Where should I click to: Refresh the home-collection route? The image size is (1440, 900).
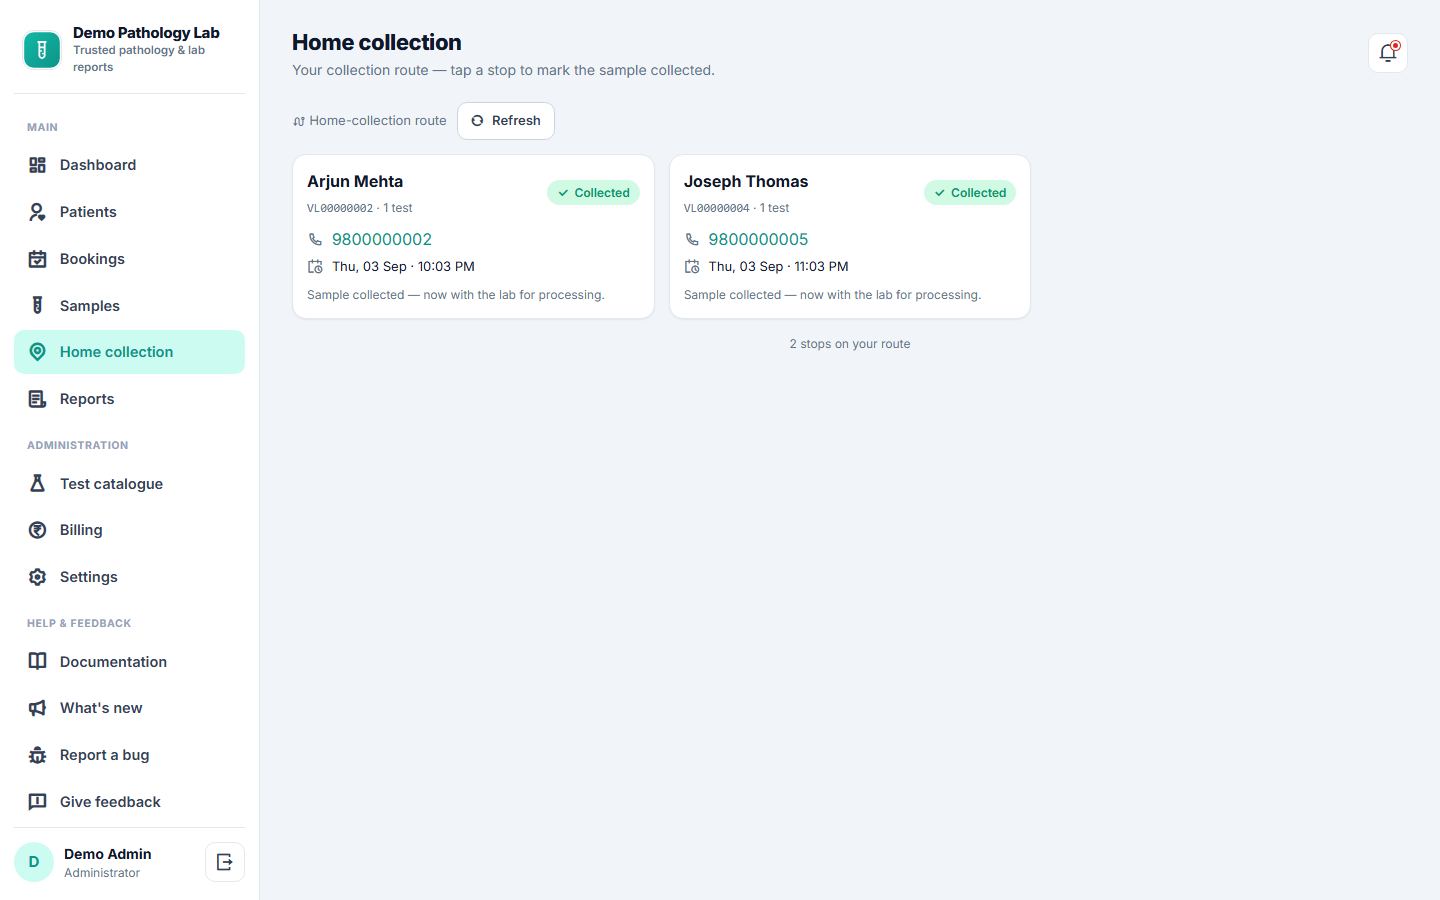coord(506,121)
